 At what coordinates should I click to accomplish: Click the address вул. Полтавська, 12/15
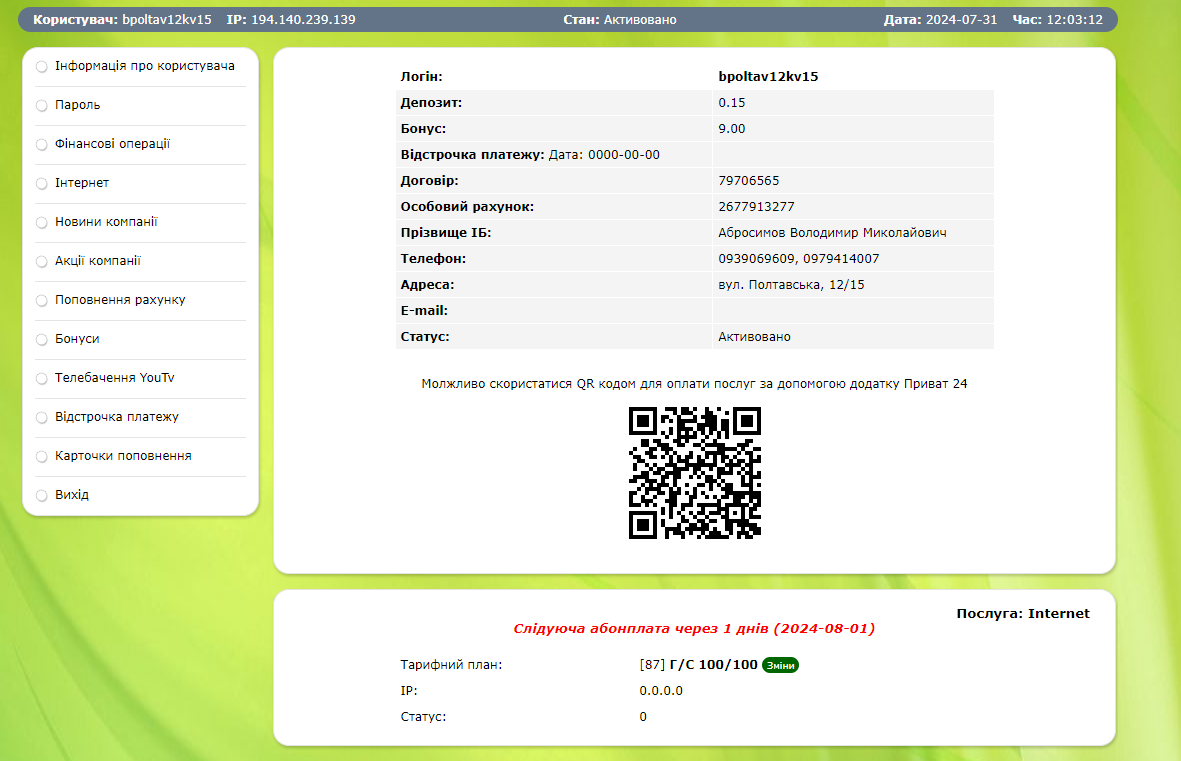coord(791,285)
